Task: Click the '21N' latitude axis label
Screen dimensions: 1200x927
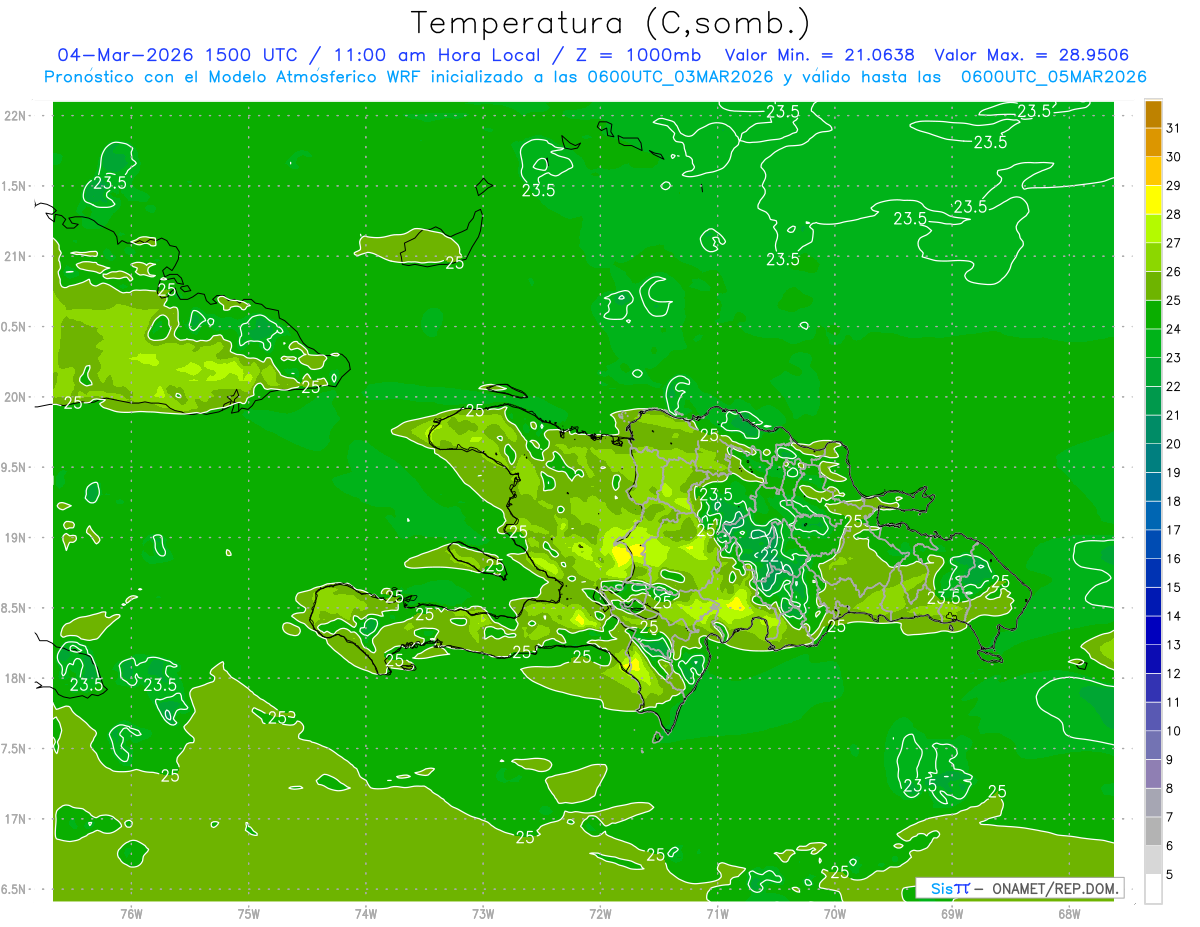Action: (x=15, y=256)
